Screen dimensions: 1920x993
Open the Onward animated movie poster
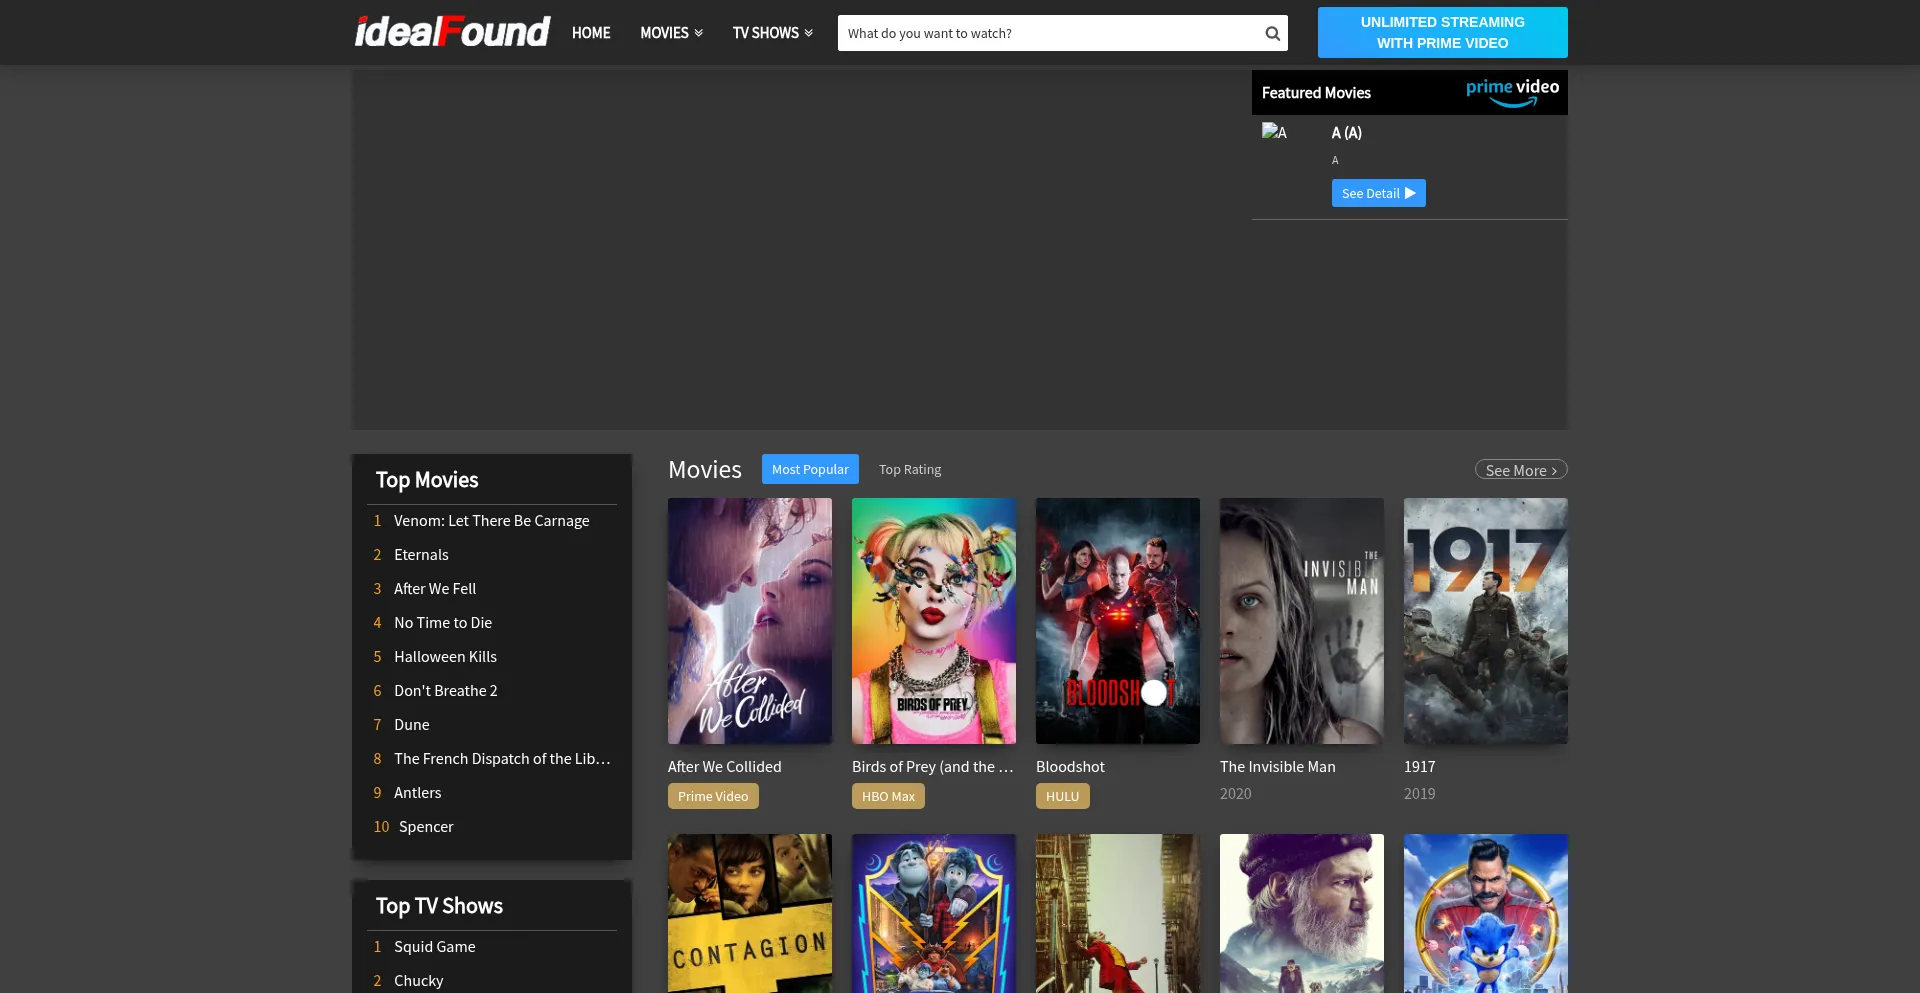[x=934, y=913]
